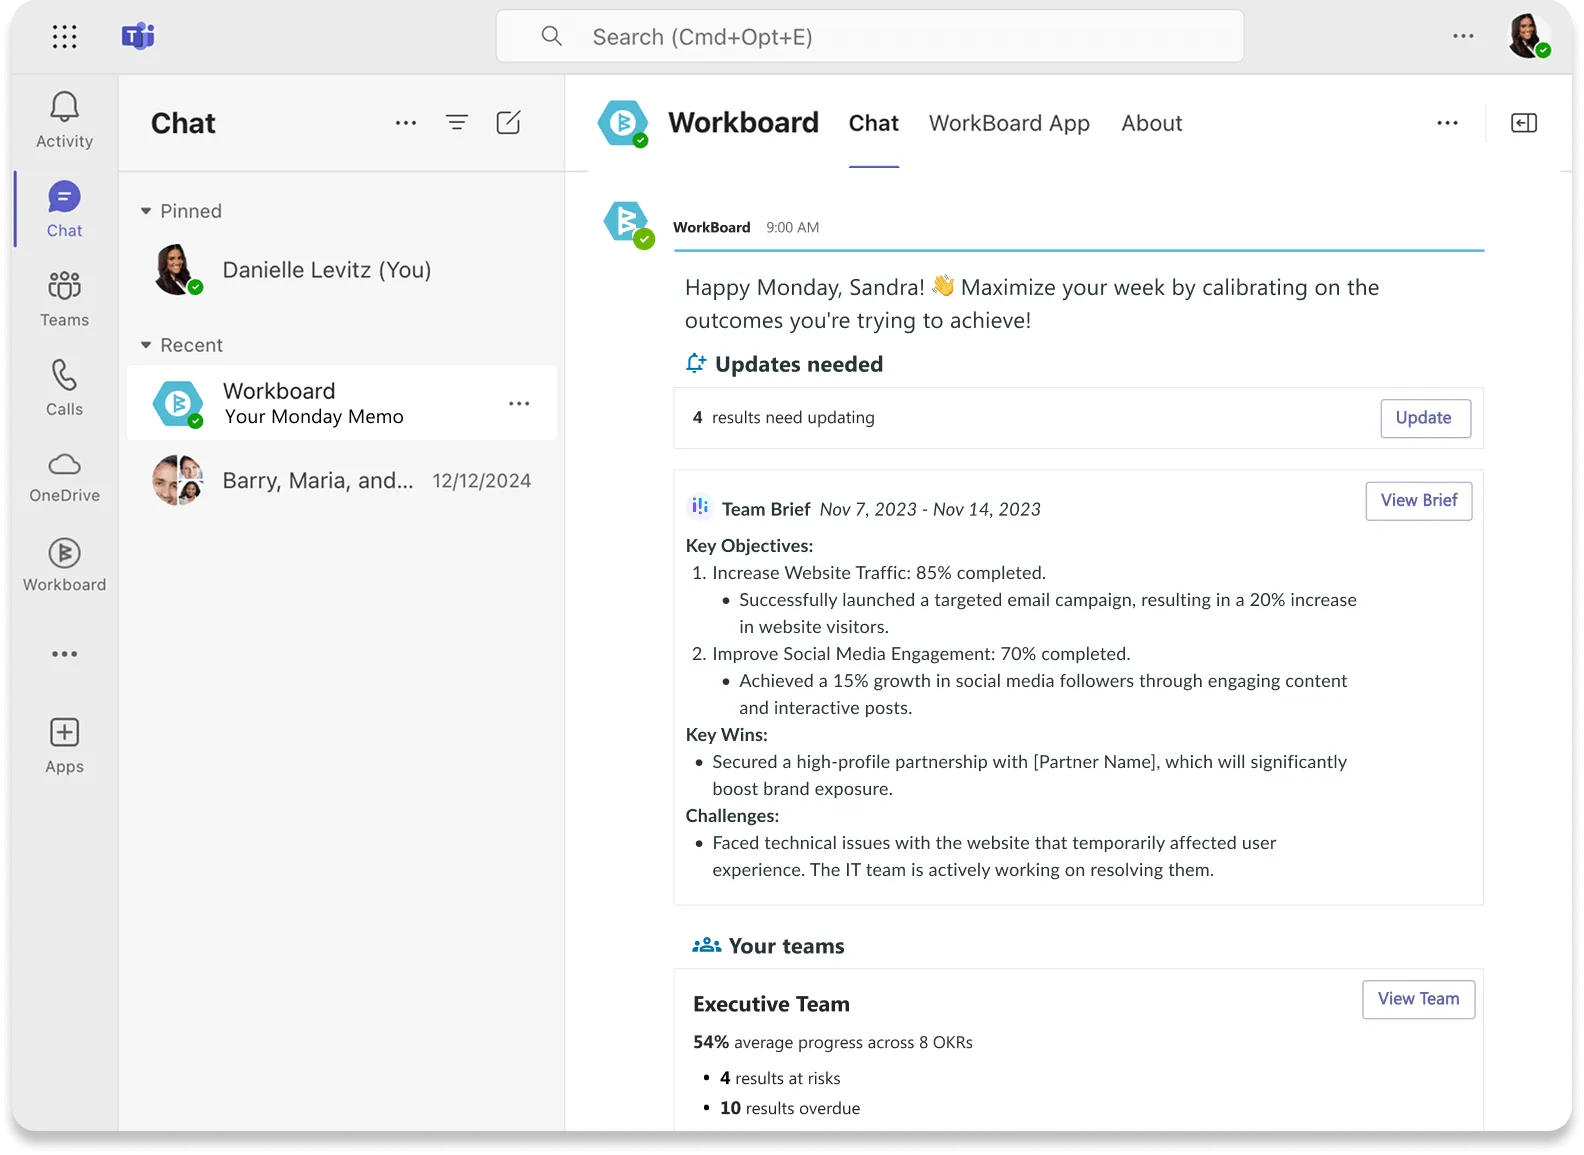Go to Chat in the sidebar
The height and width of the screenshot is (1155, 1584).
pos(64,209)
